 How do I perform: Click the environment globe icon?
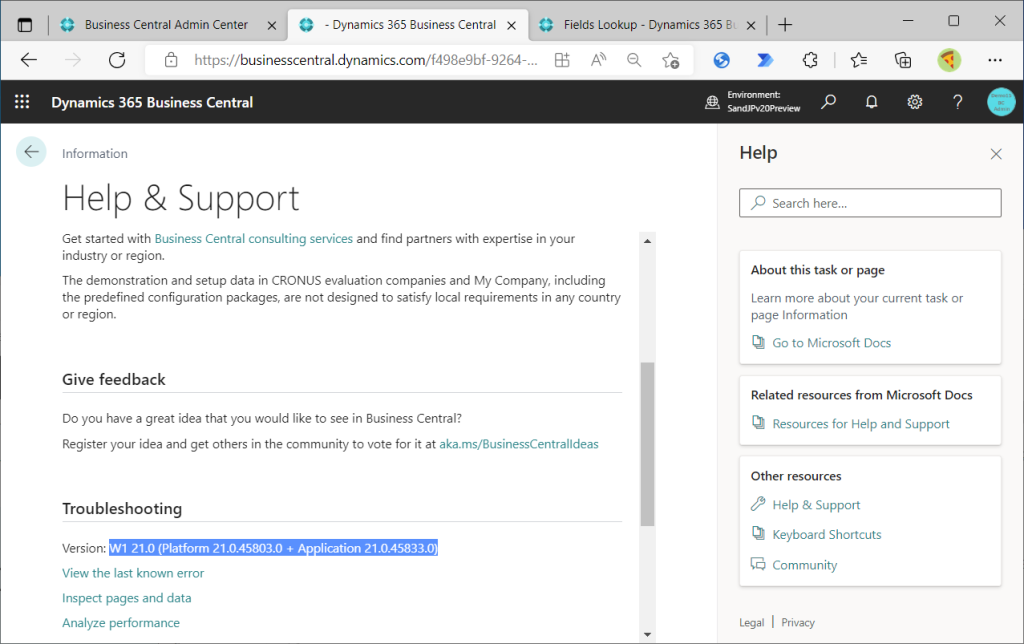(712, 102)
